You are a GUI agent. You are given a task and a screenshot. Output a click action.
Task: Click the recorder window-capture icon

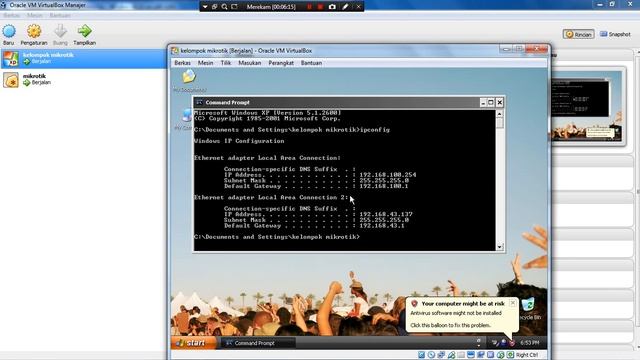[215, 7]
